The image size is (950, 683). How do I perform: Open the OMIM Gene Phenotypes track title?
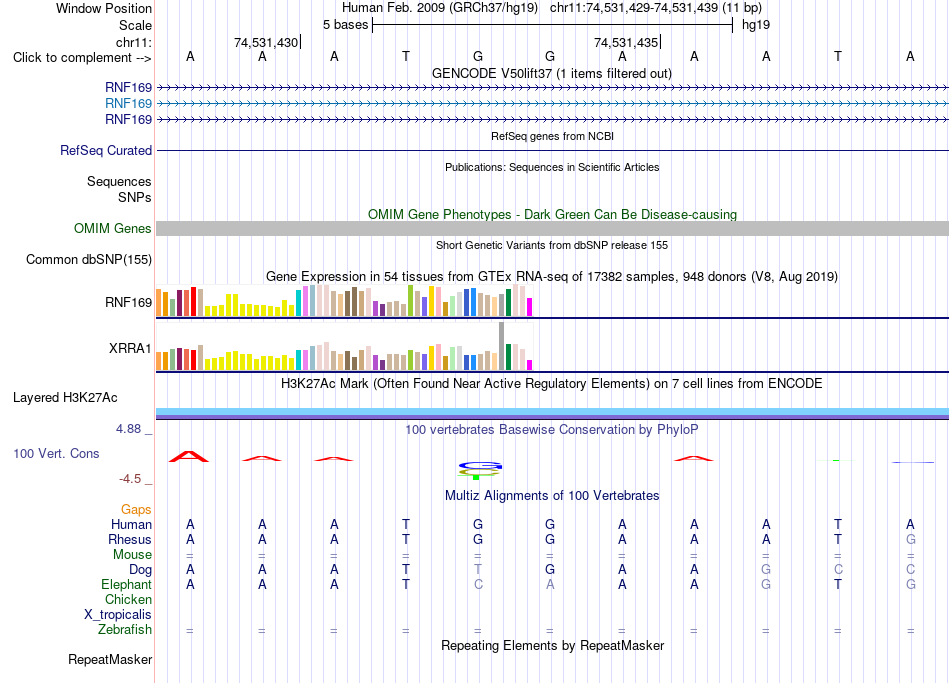pos(552,215)
